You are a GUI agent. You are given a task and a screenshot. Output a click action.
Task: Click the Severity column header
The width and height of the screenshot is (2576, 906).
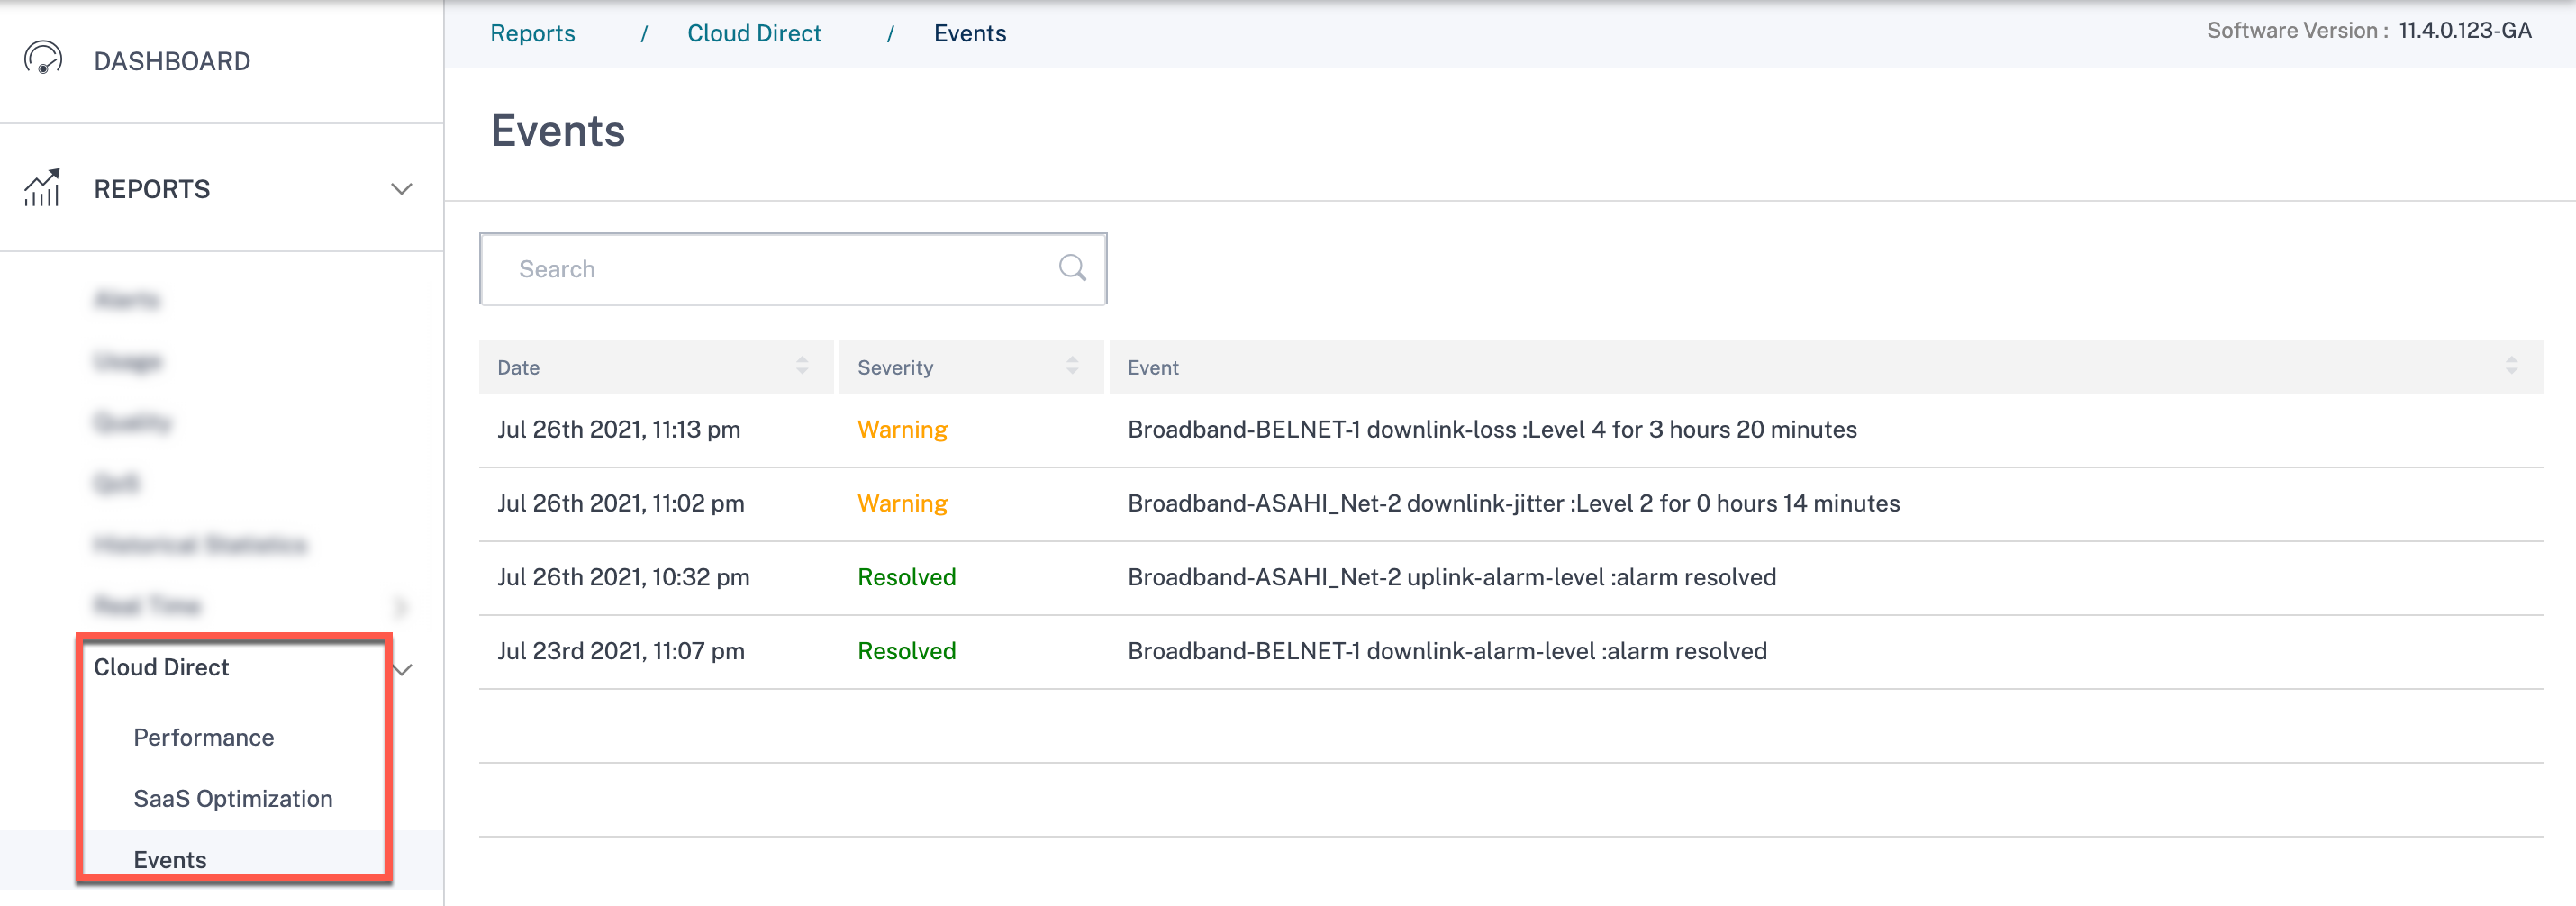pyautogui.click(x=971, y=367)
